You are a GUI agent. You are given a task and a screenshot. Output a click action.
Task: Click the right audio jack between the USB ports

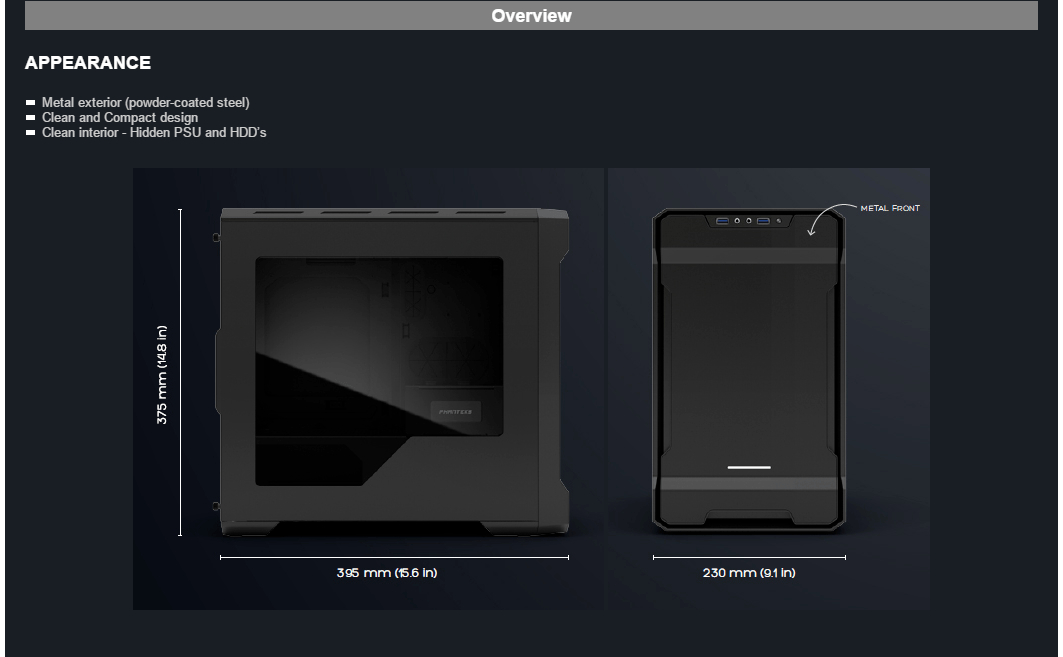tap(748, 220)
